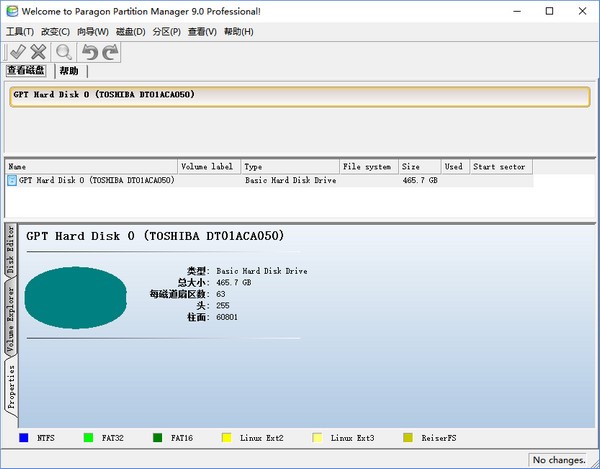Select GPT Hard Disk 0 row in list
Image resolution: width=600 pixels, height=469 pixels.
pos(269,181)
